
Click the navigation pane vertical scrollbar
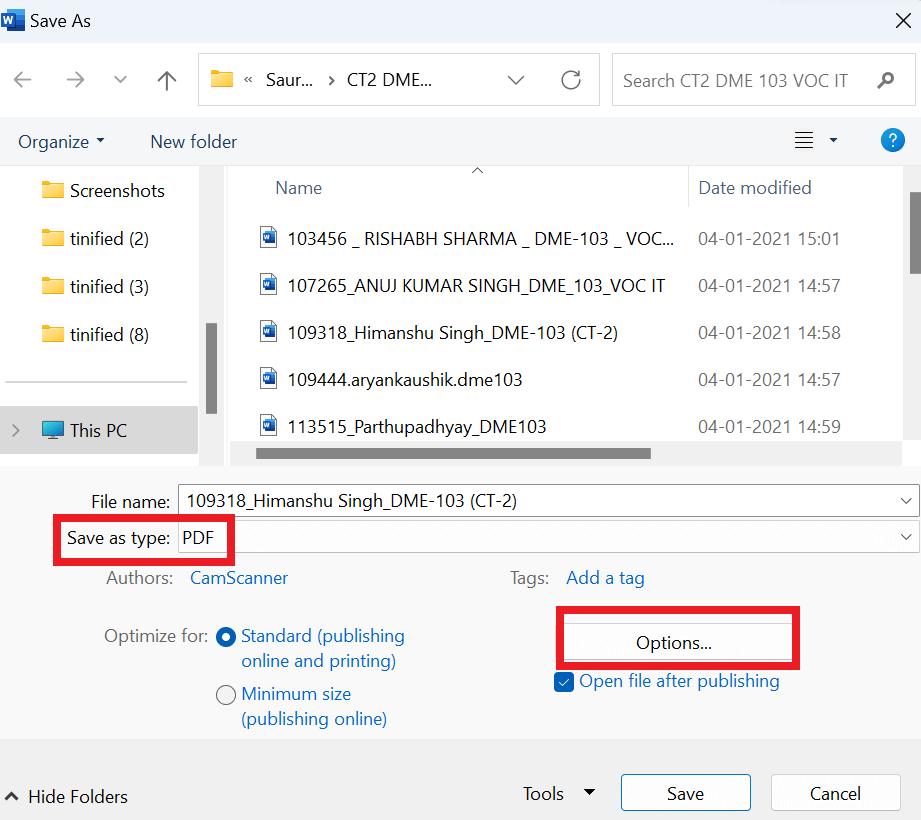click(x=211, y=368)
